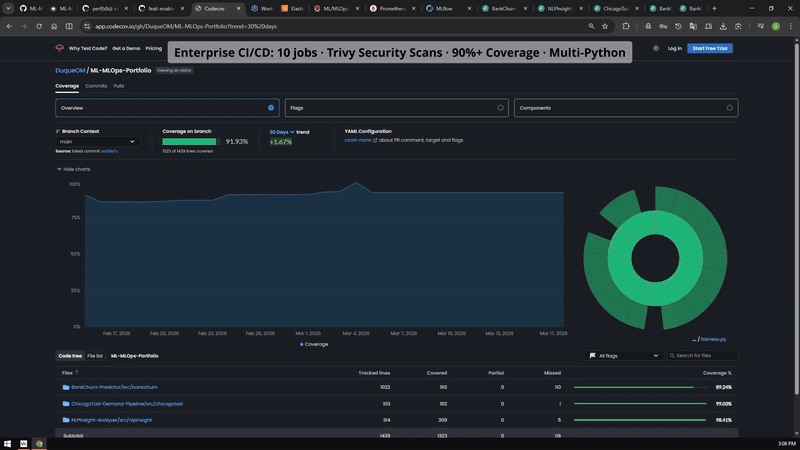Image resolution: width=800 pixels, height=450 pixels.
Task: Click the Start Free Trial button
Action: point(710,48)
